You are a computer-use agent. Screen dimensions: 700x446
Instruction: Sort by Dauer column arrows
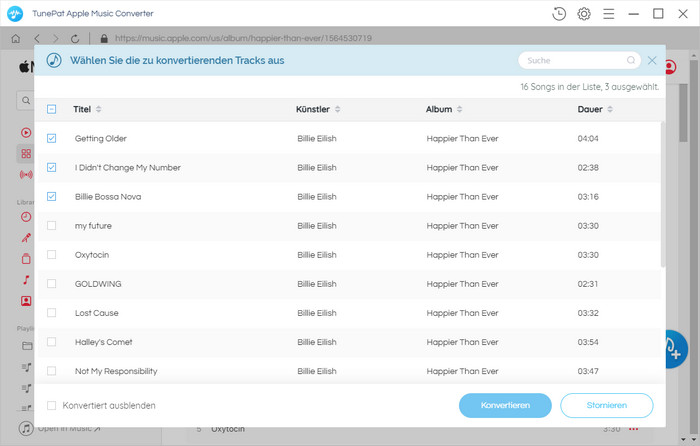tap(610, 109)
